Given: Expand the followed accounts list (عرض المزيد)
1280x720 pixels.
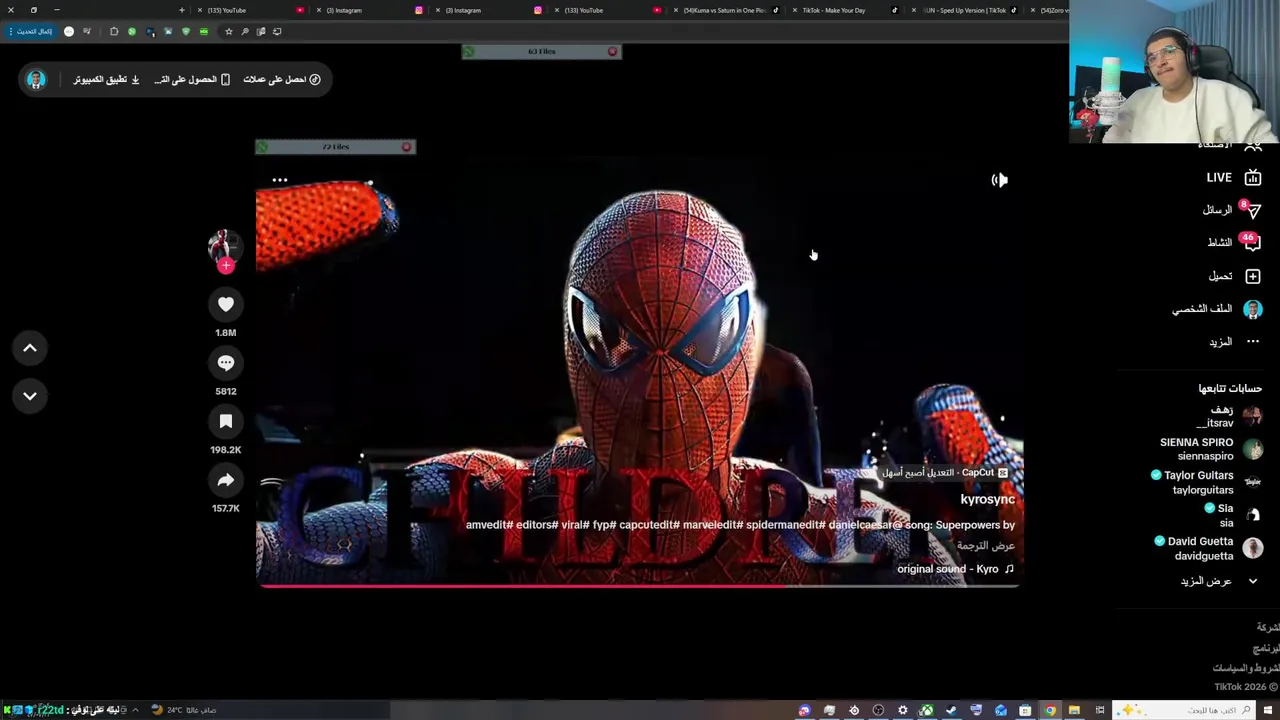Looking at the screenshot, I should (x=1218, y=581).
